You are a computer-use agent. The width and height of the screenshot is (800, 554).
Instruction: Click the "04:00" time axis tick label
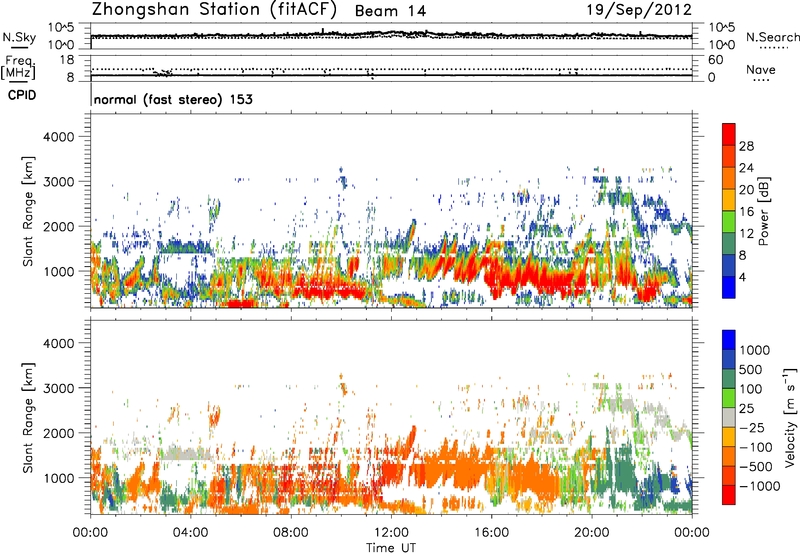pyautogui.click(x=190, y=533)
